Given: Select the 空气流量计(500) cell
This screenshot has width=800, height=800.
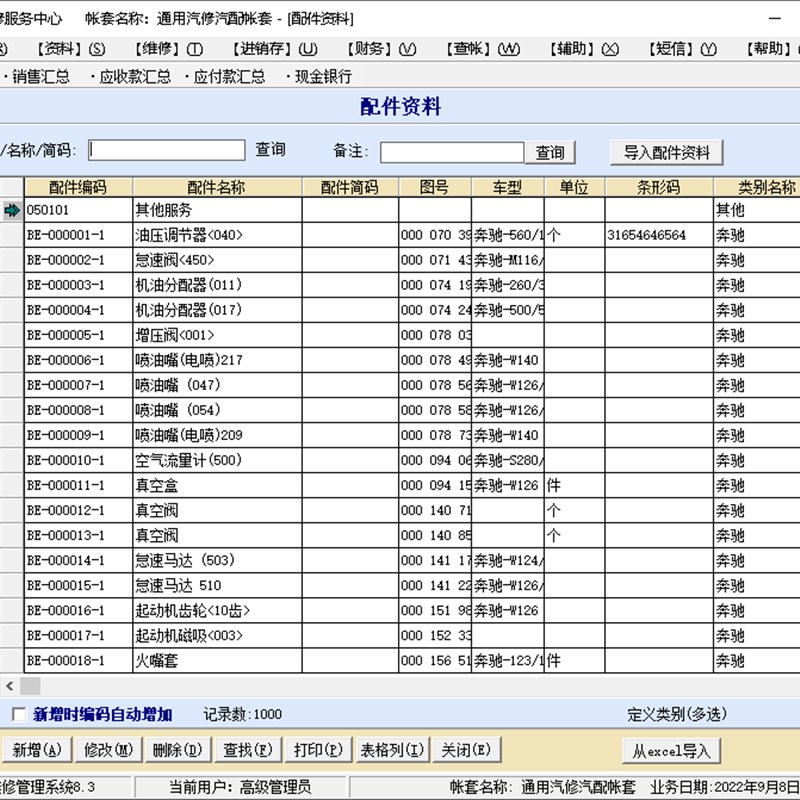Looking at the screenshot, I should (217, 460).
